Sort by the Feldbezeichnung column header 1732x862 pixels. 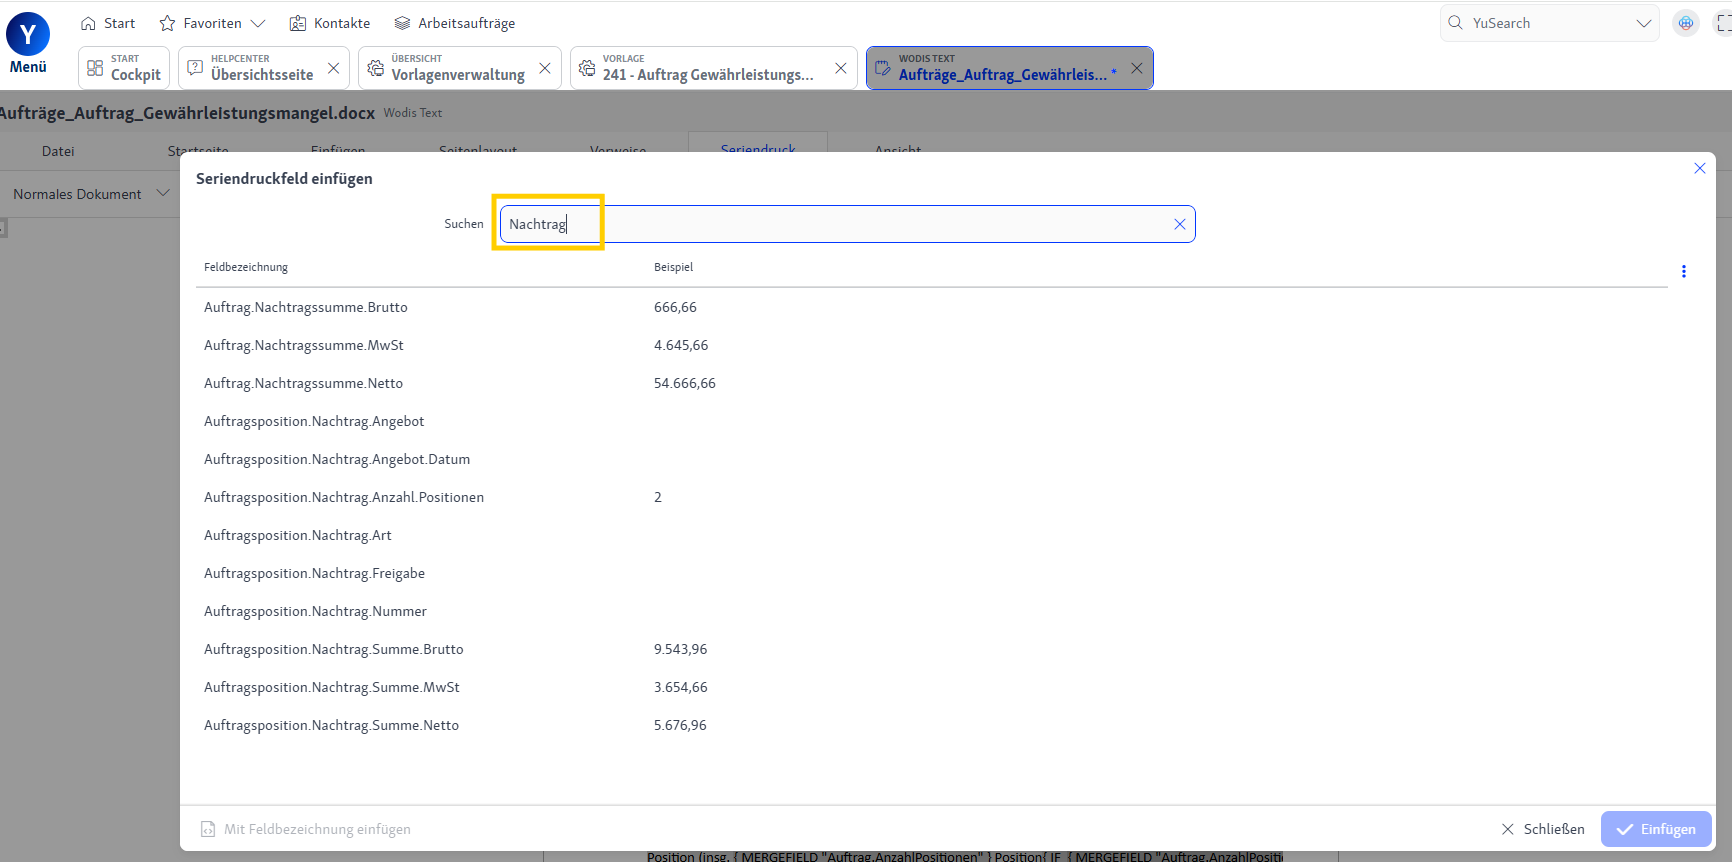coord(246,267)
